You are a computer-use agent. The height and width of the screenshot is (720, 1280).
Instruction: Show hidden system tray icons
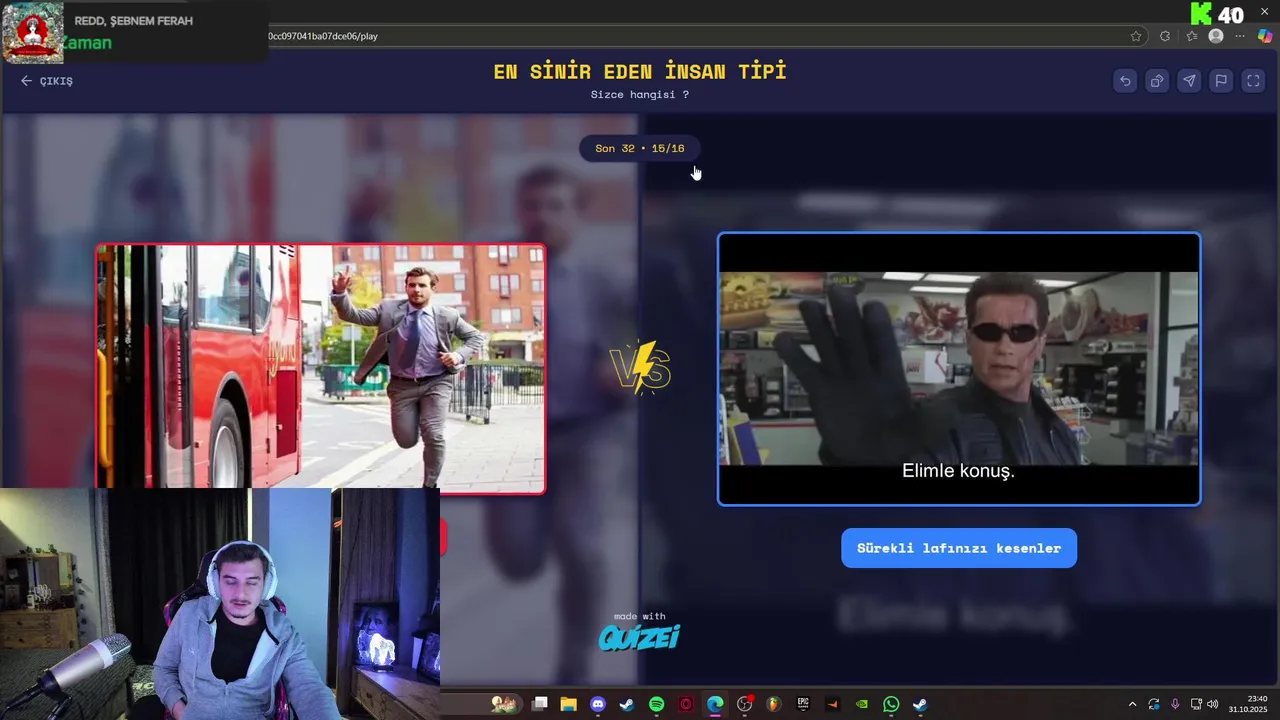click(x=1132, y=704)
